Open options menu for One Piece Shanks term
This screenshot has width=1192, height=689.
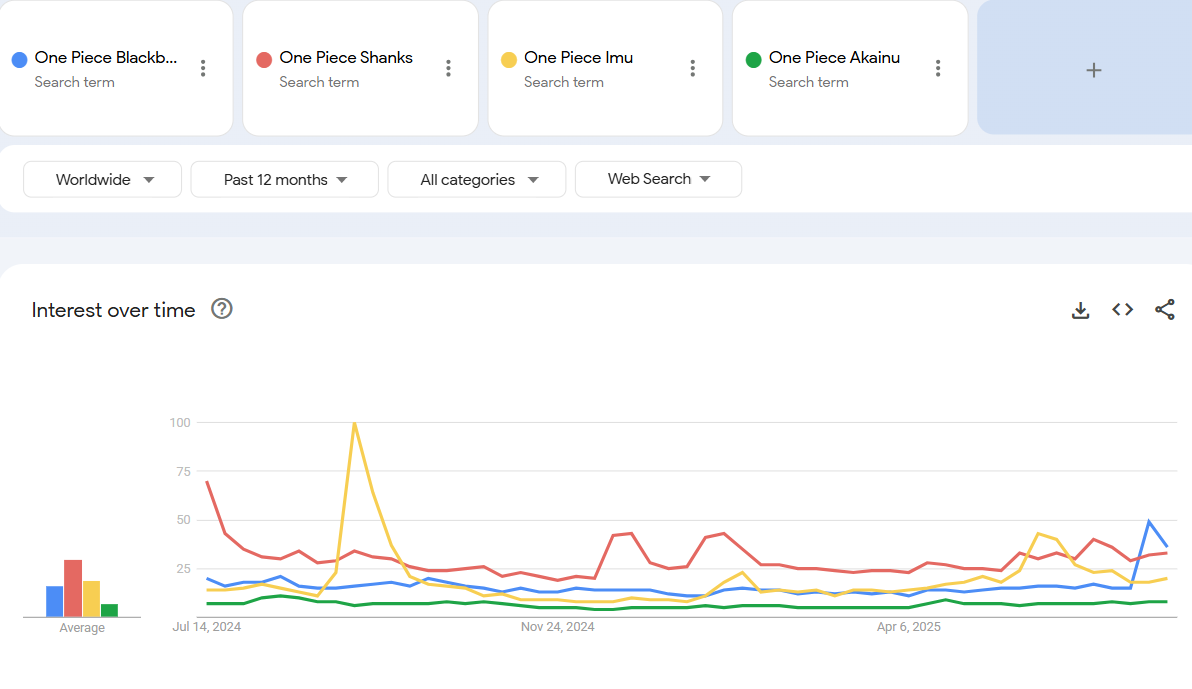tap(449, 68)
